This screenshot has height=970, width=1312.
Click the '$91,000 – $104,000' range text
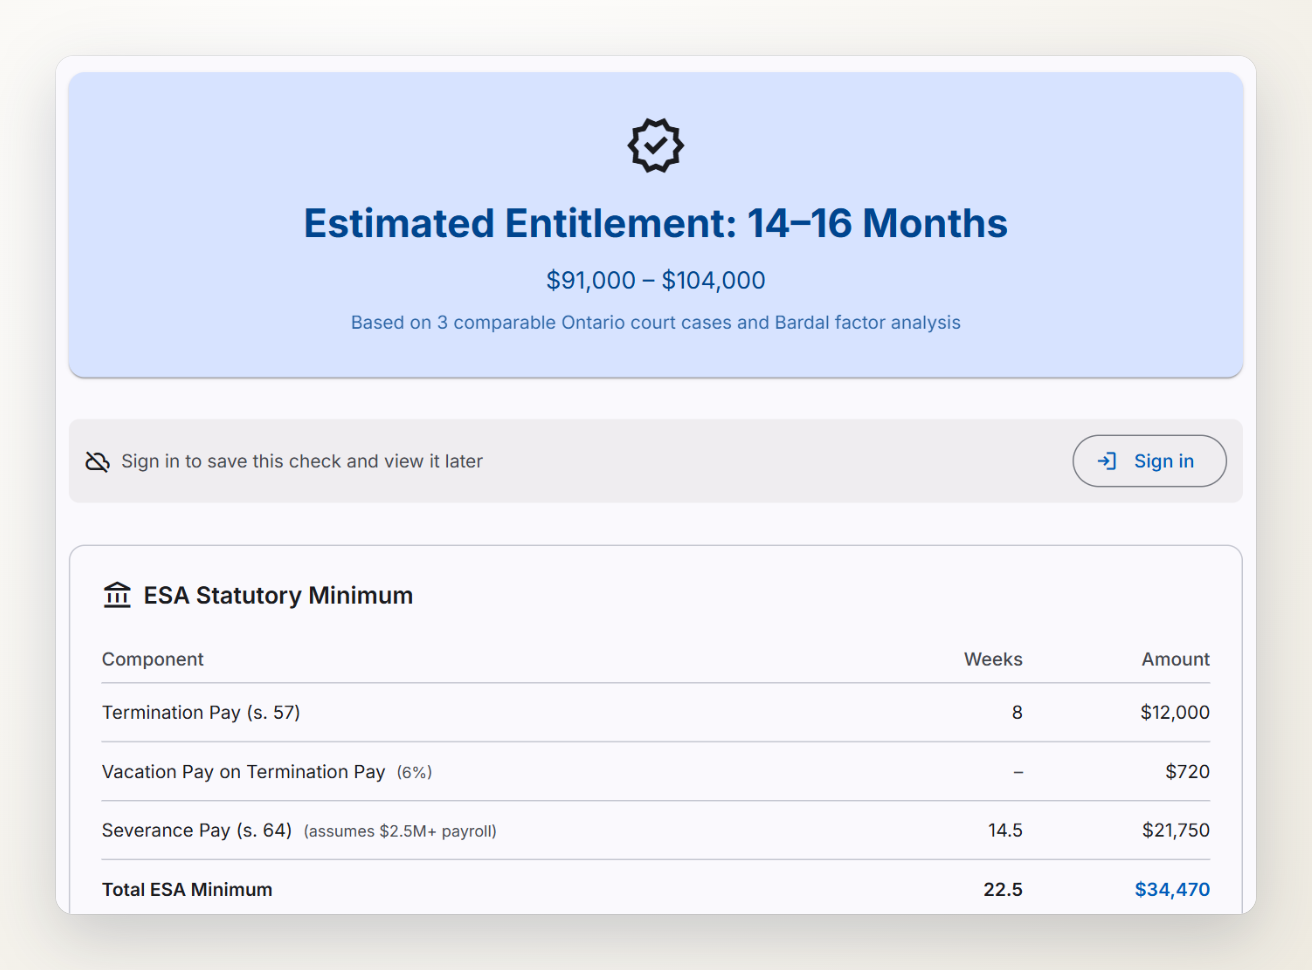coord(655,280)
